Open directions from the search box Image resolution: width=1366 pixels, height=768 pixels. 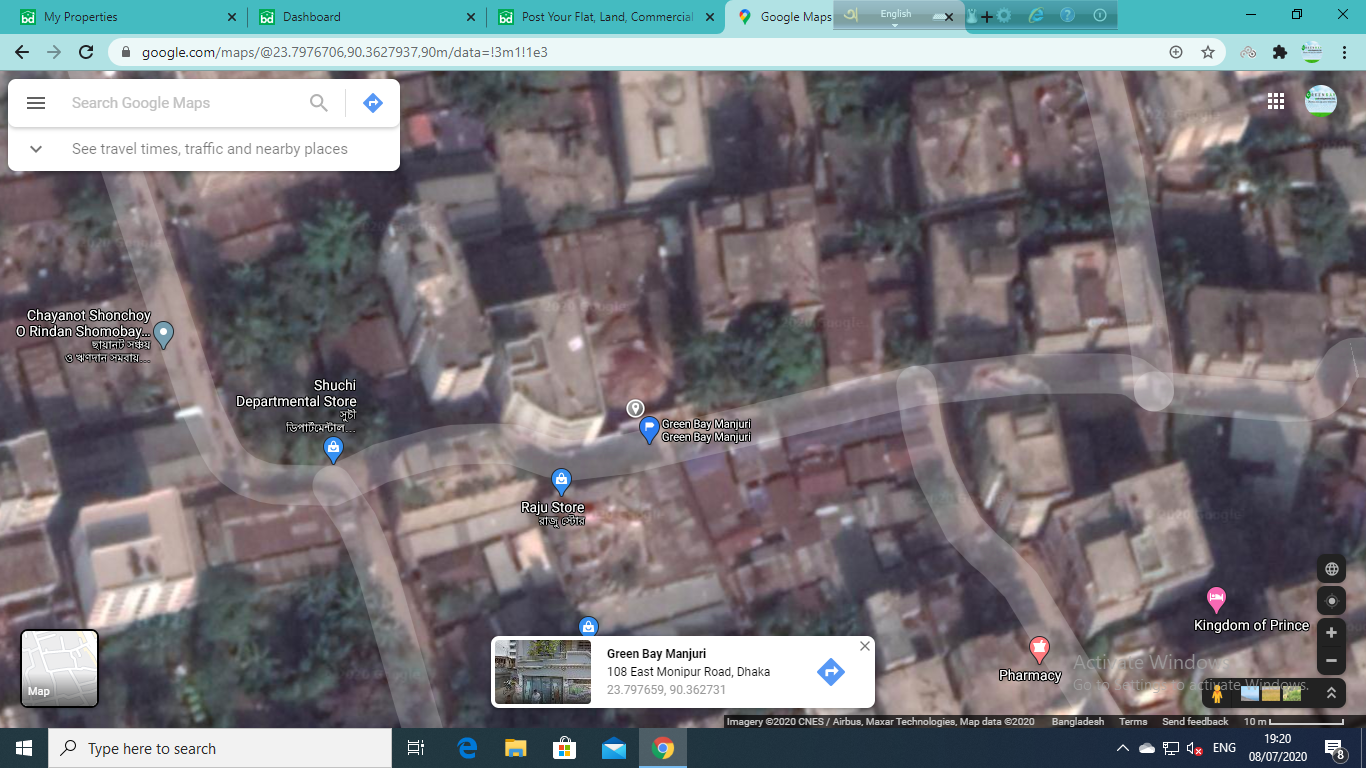point(373,103)
